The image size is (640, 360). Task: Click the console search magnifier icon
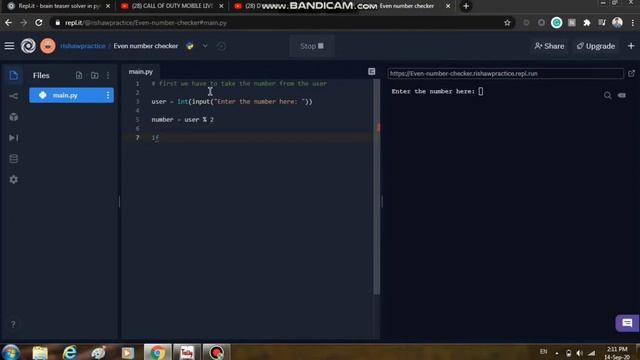click(607, 96)
